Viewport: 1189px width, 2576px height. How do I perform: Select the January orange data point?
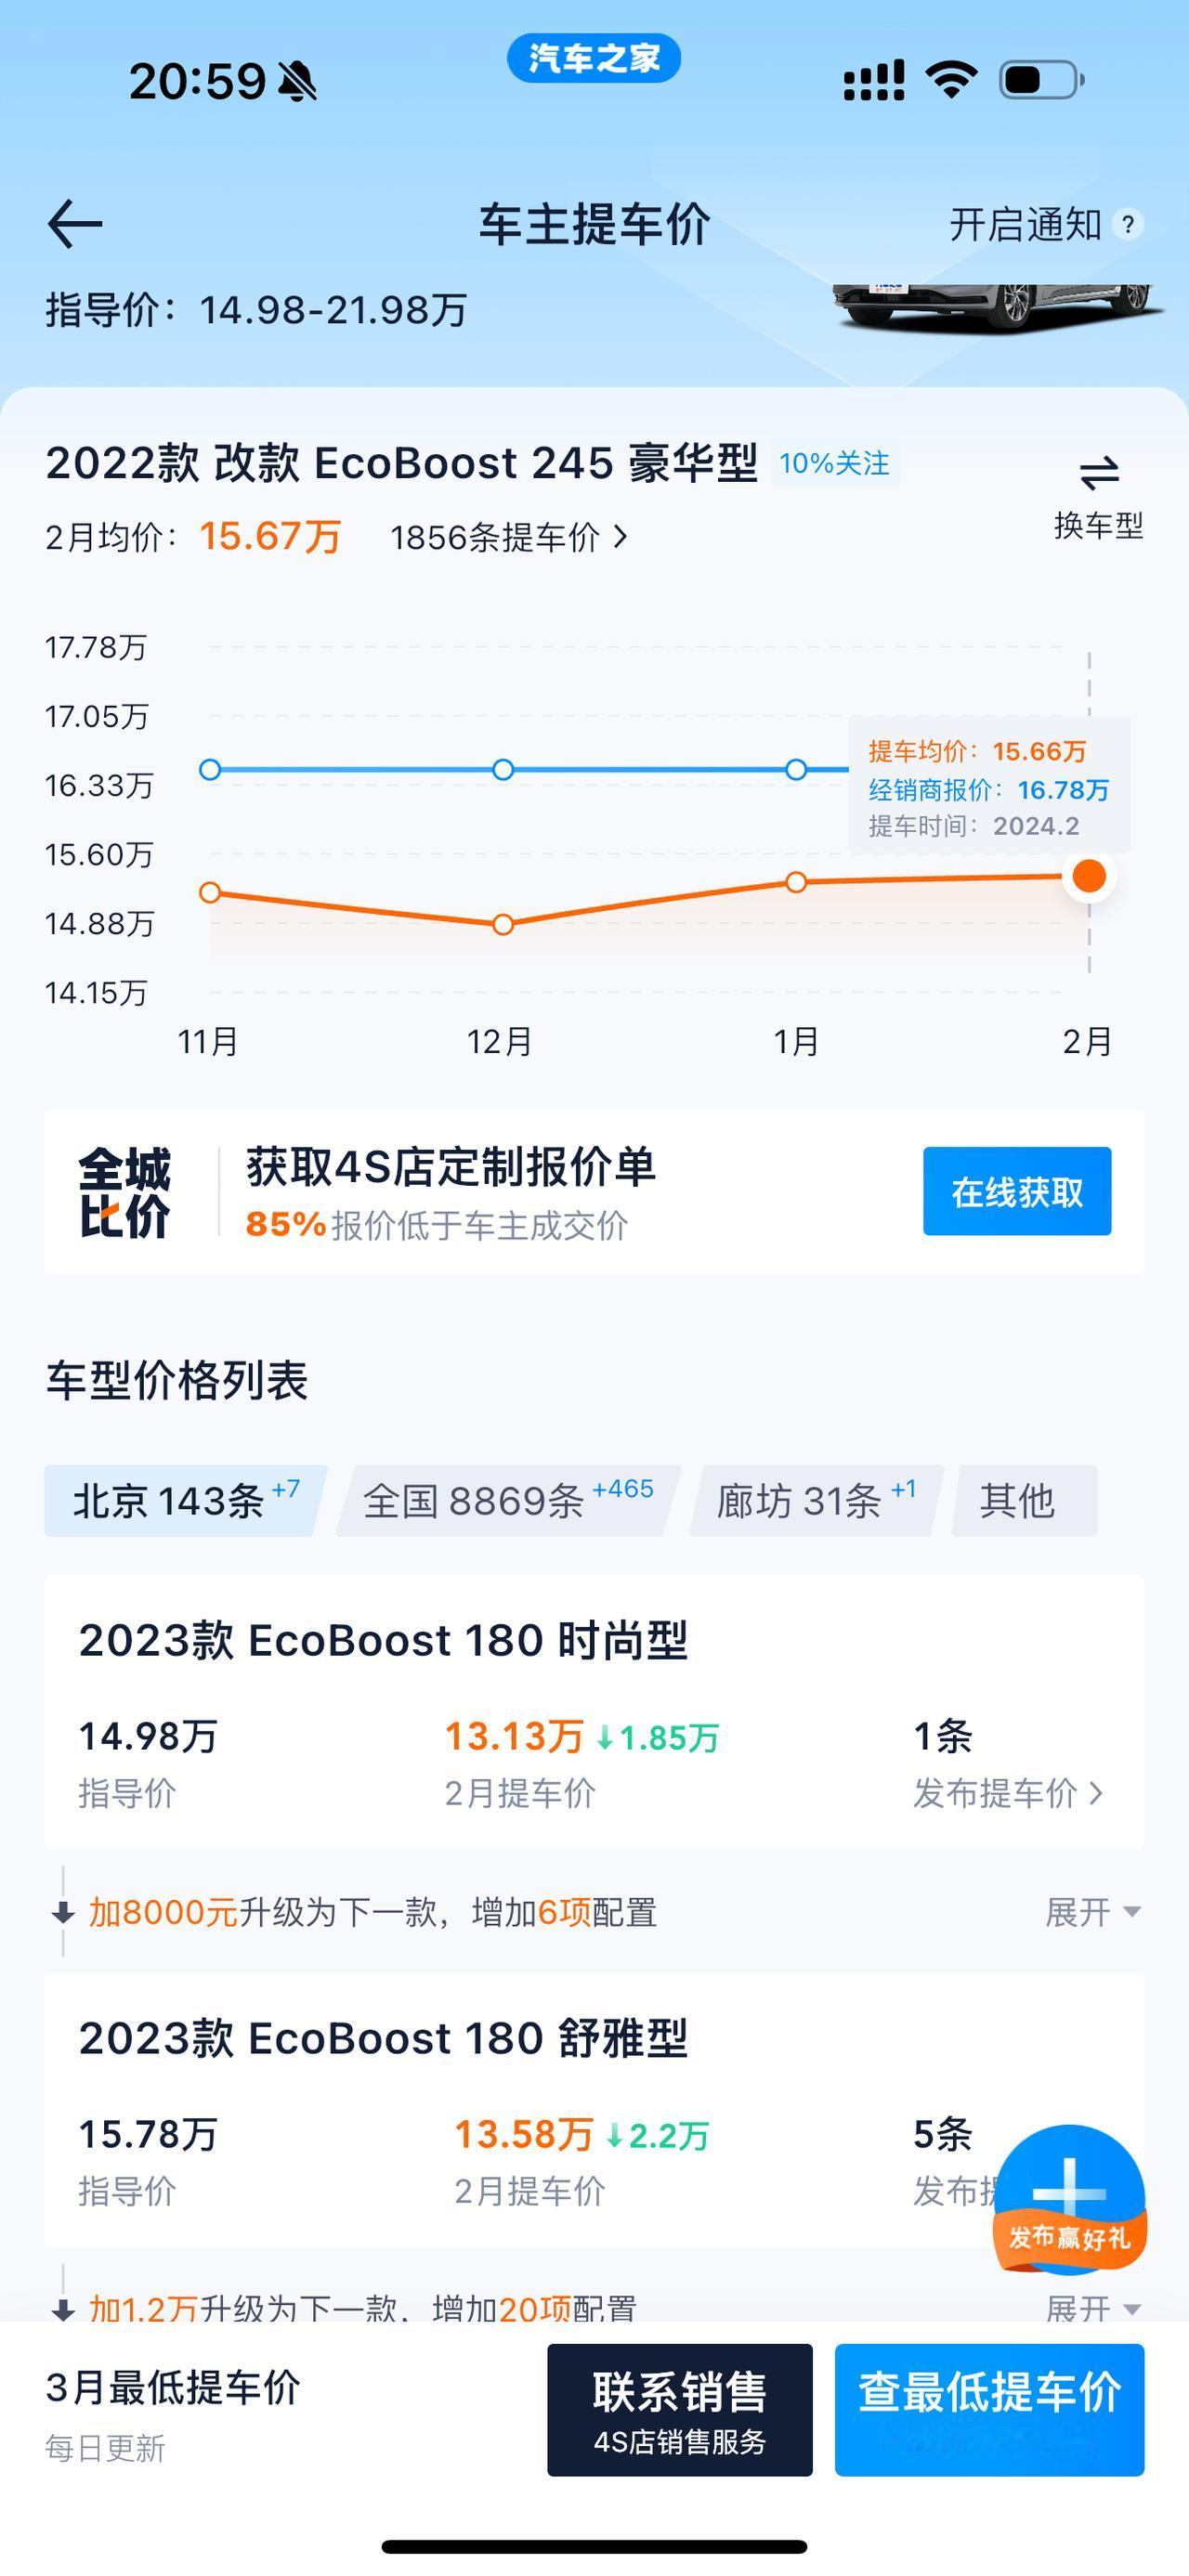(796, 882)
